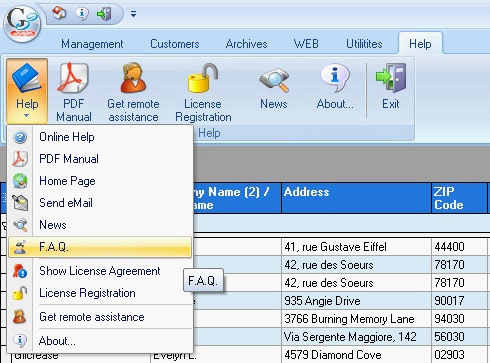Click the ZIP Code column header
Image resolution: width=490 pixels, height=363 pixels.
point(459,198)
